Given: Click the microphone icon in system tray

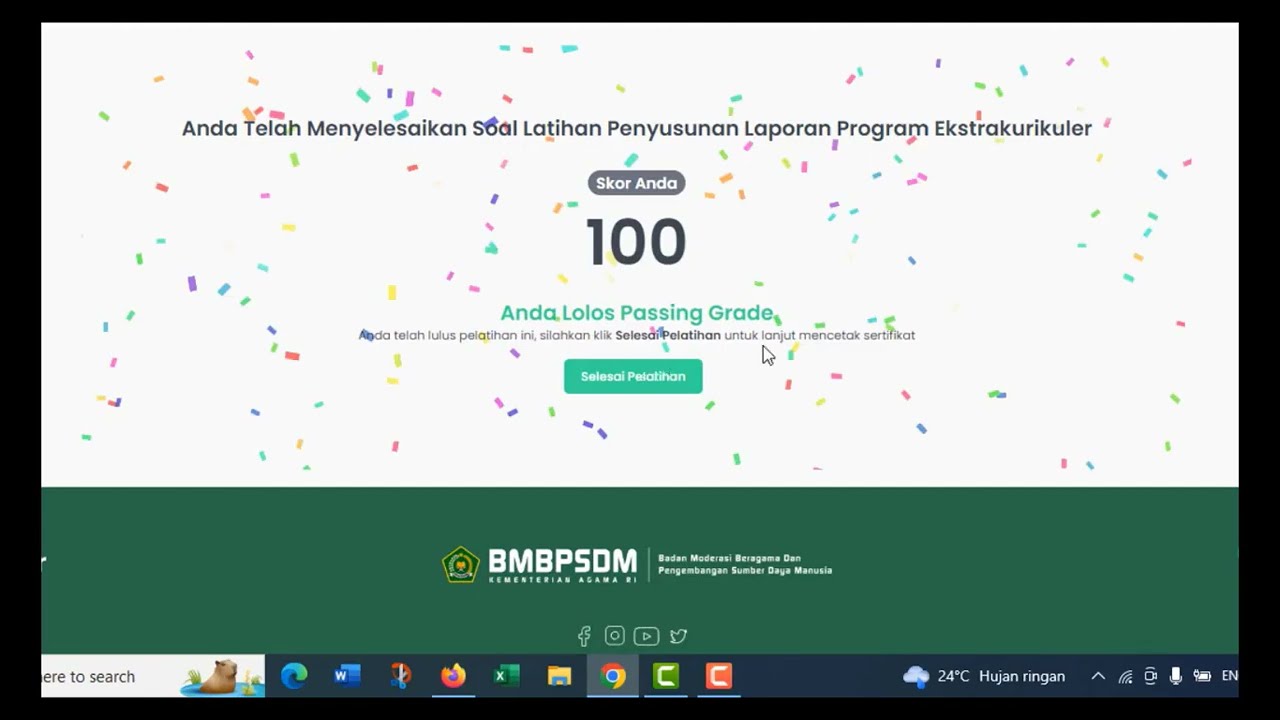Looking at the screenshot, I should (x=1176, y=677).
